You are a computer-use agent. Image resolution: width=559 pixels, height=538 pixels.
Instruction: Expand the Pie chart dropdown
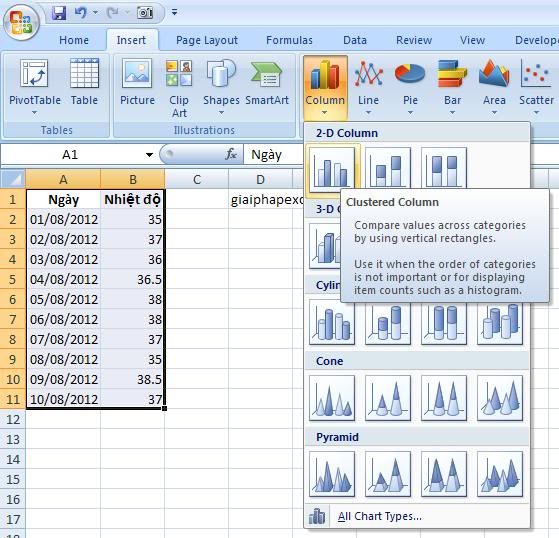[410, 88]
